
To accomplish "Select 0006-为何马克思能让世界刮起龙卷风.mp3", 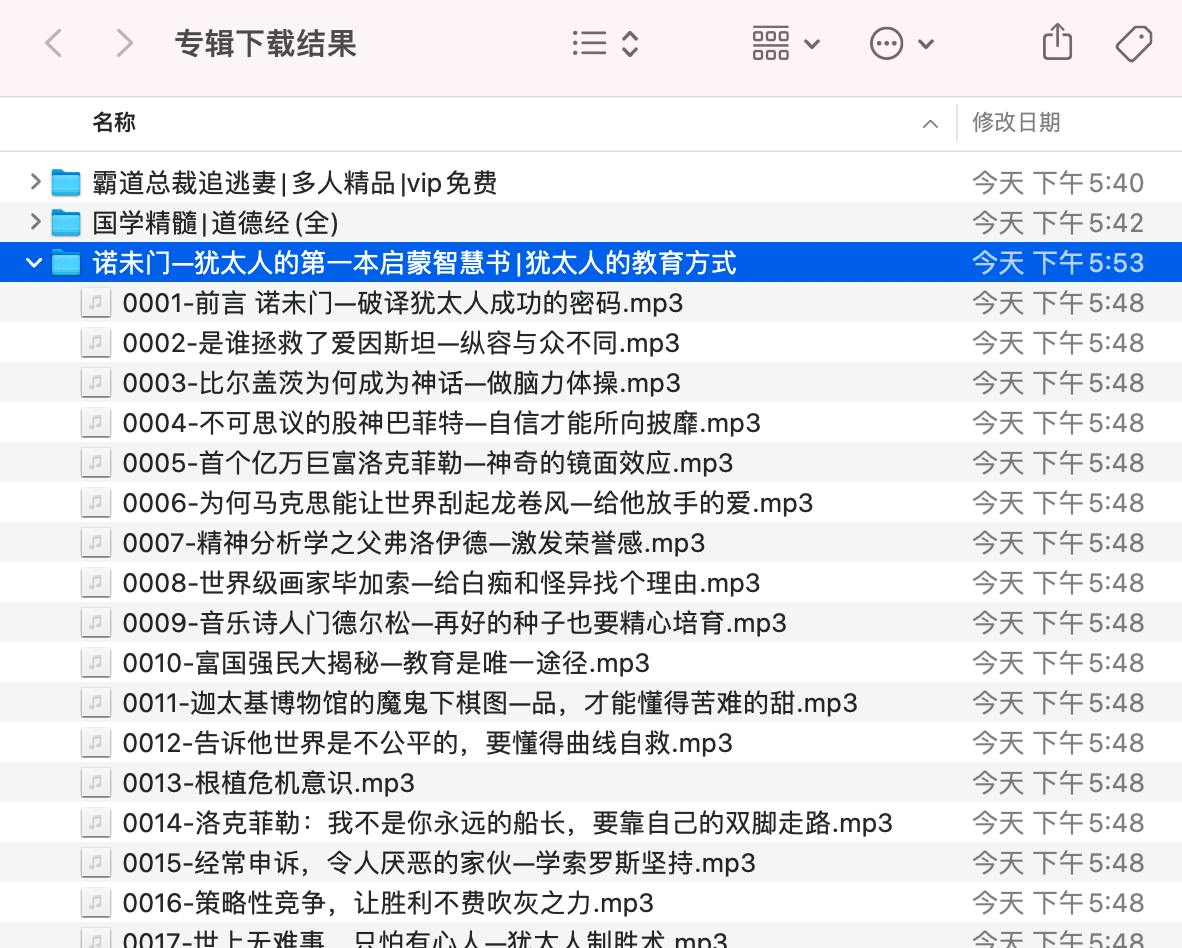I will point(468,503).
